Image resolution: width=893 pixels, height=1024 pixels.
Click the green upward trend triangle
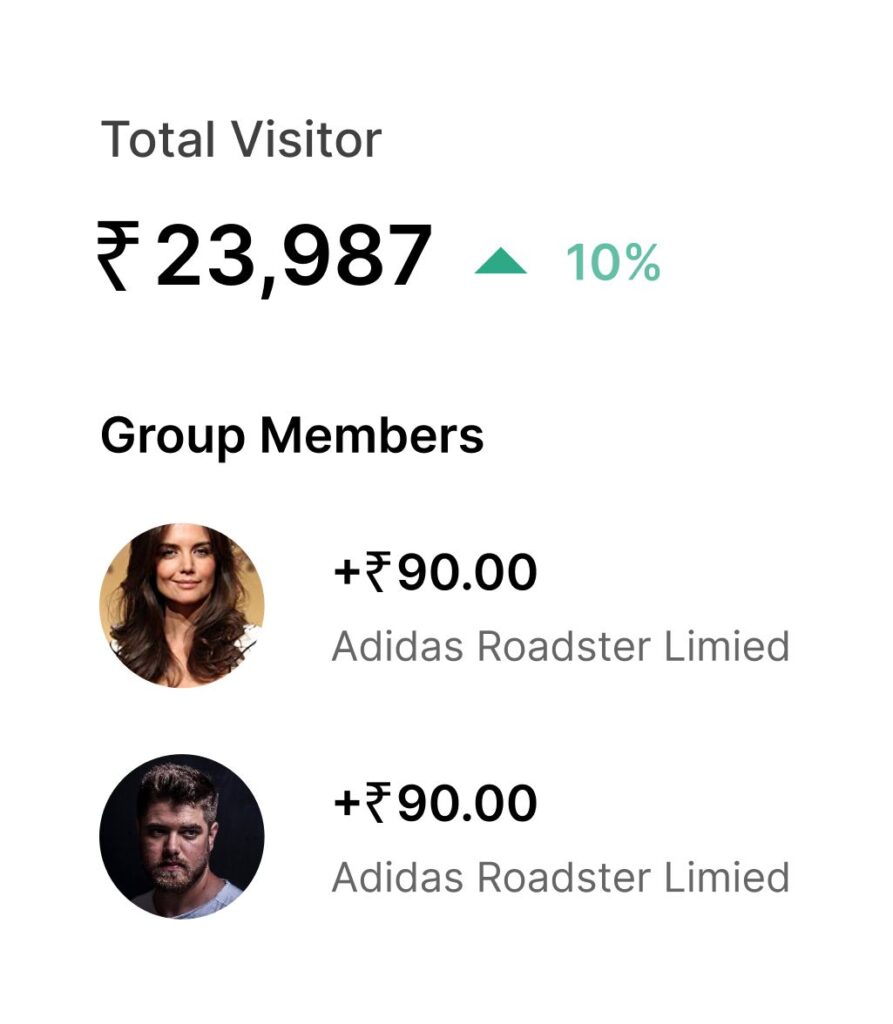[x=500, y=261]
